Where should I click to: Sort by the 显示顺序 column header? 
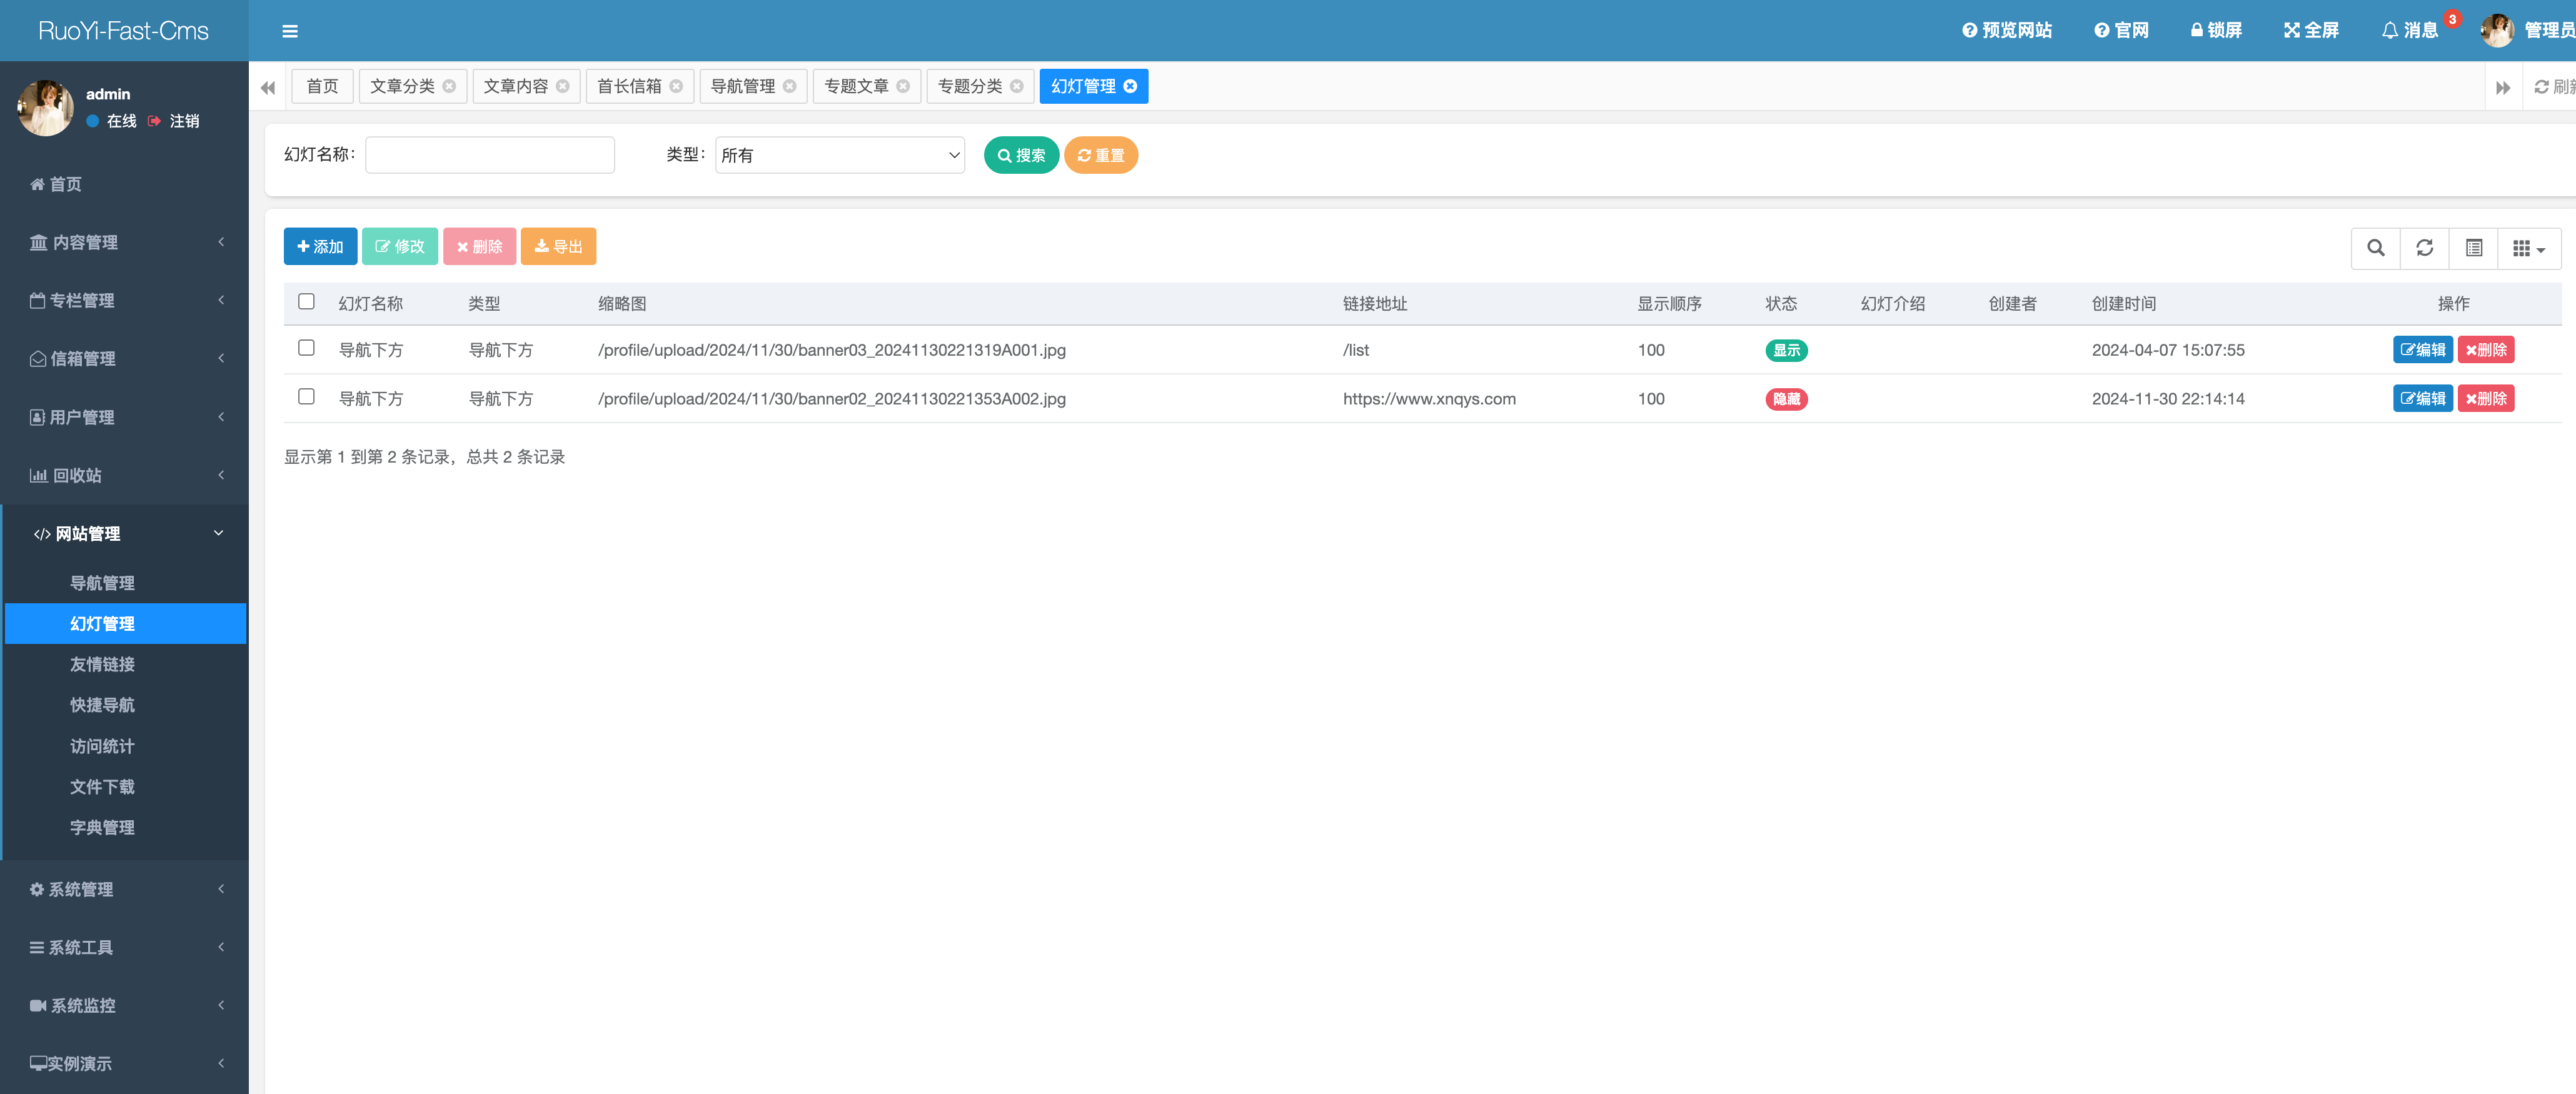1669,304
